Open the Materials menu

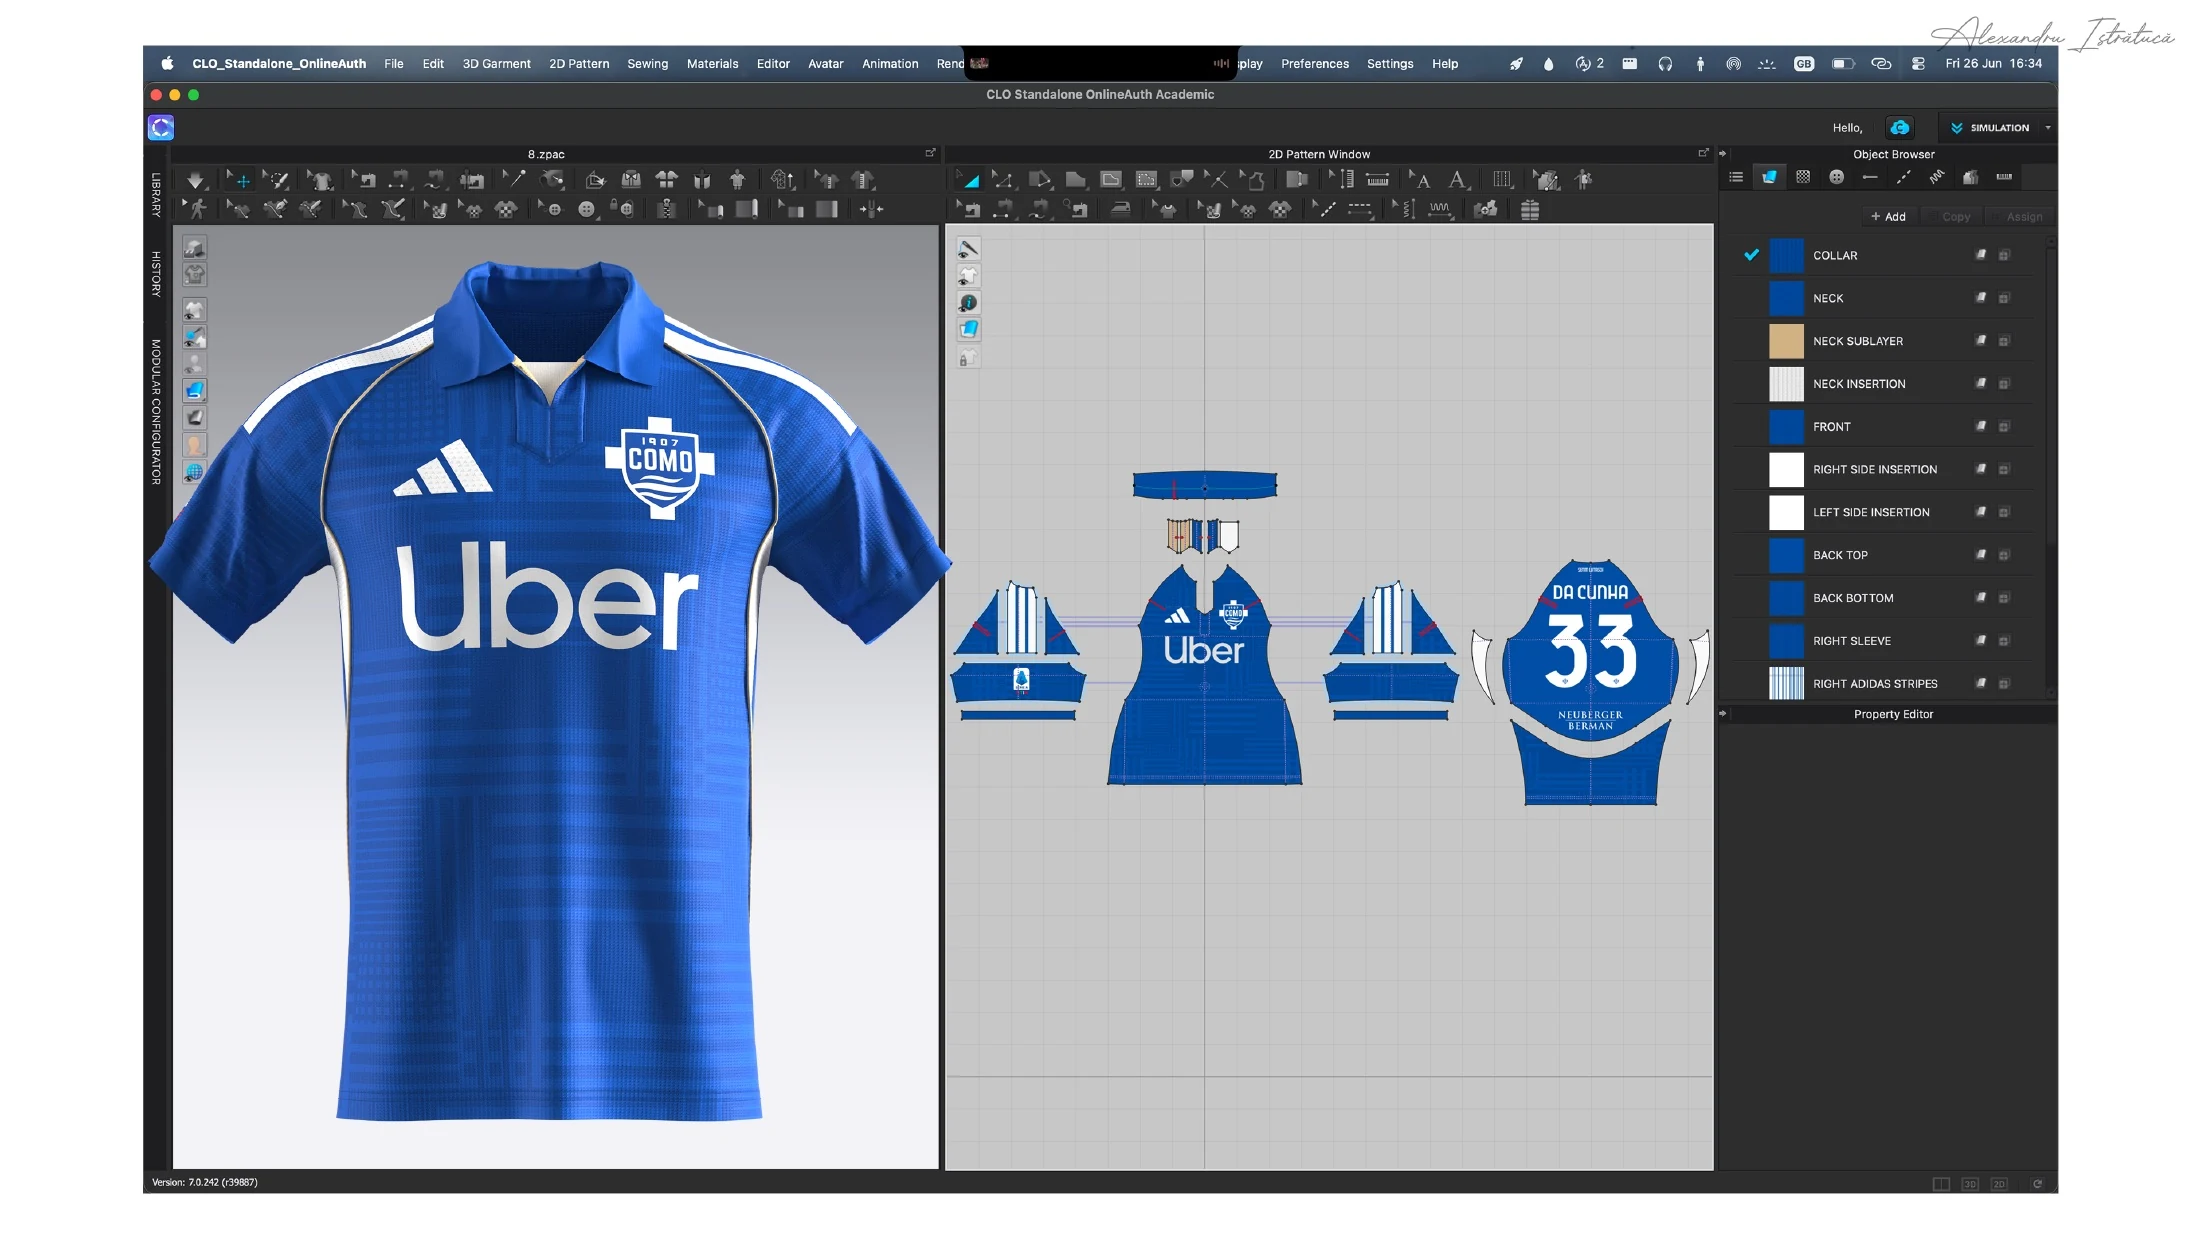click(712, 63)
